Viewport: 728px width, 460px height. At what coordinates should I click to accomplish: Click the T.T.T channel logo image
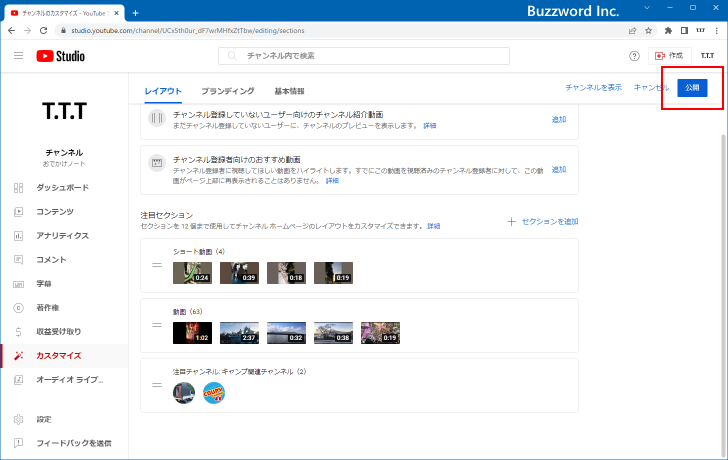pyautogui.click(x=65, y=111)
